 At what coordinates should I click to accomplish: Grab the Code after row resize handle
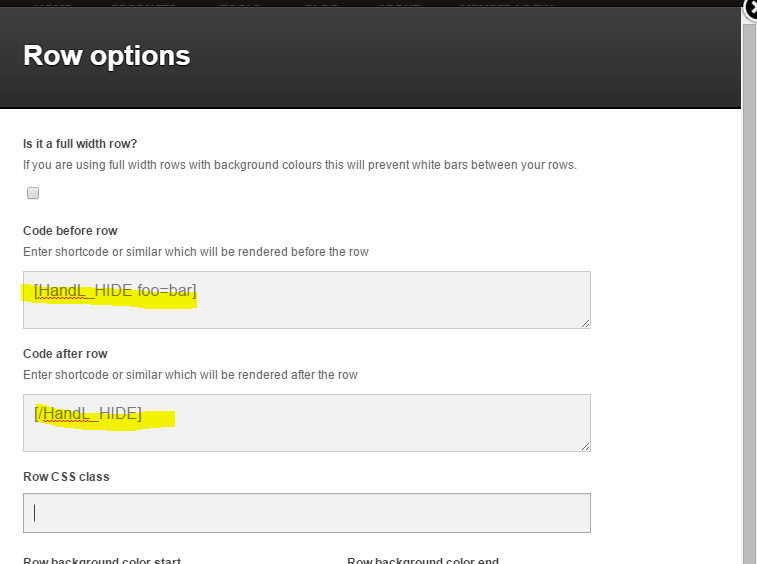click(x=585, y=446)
